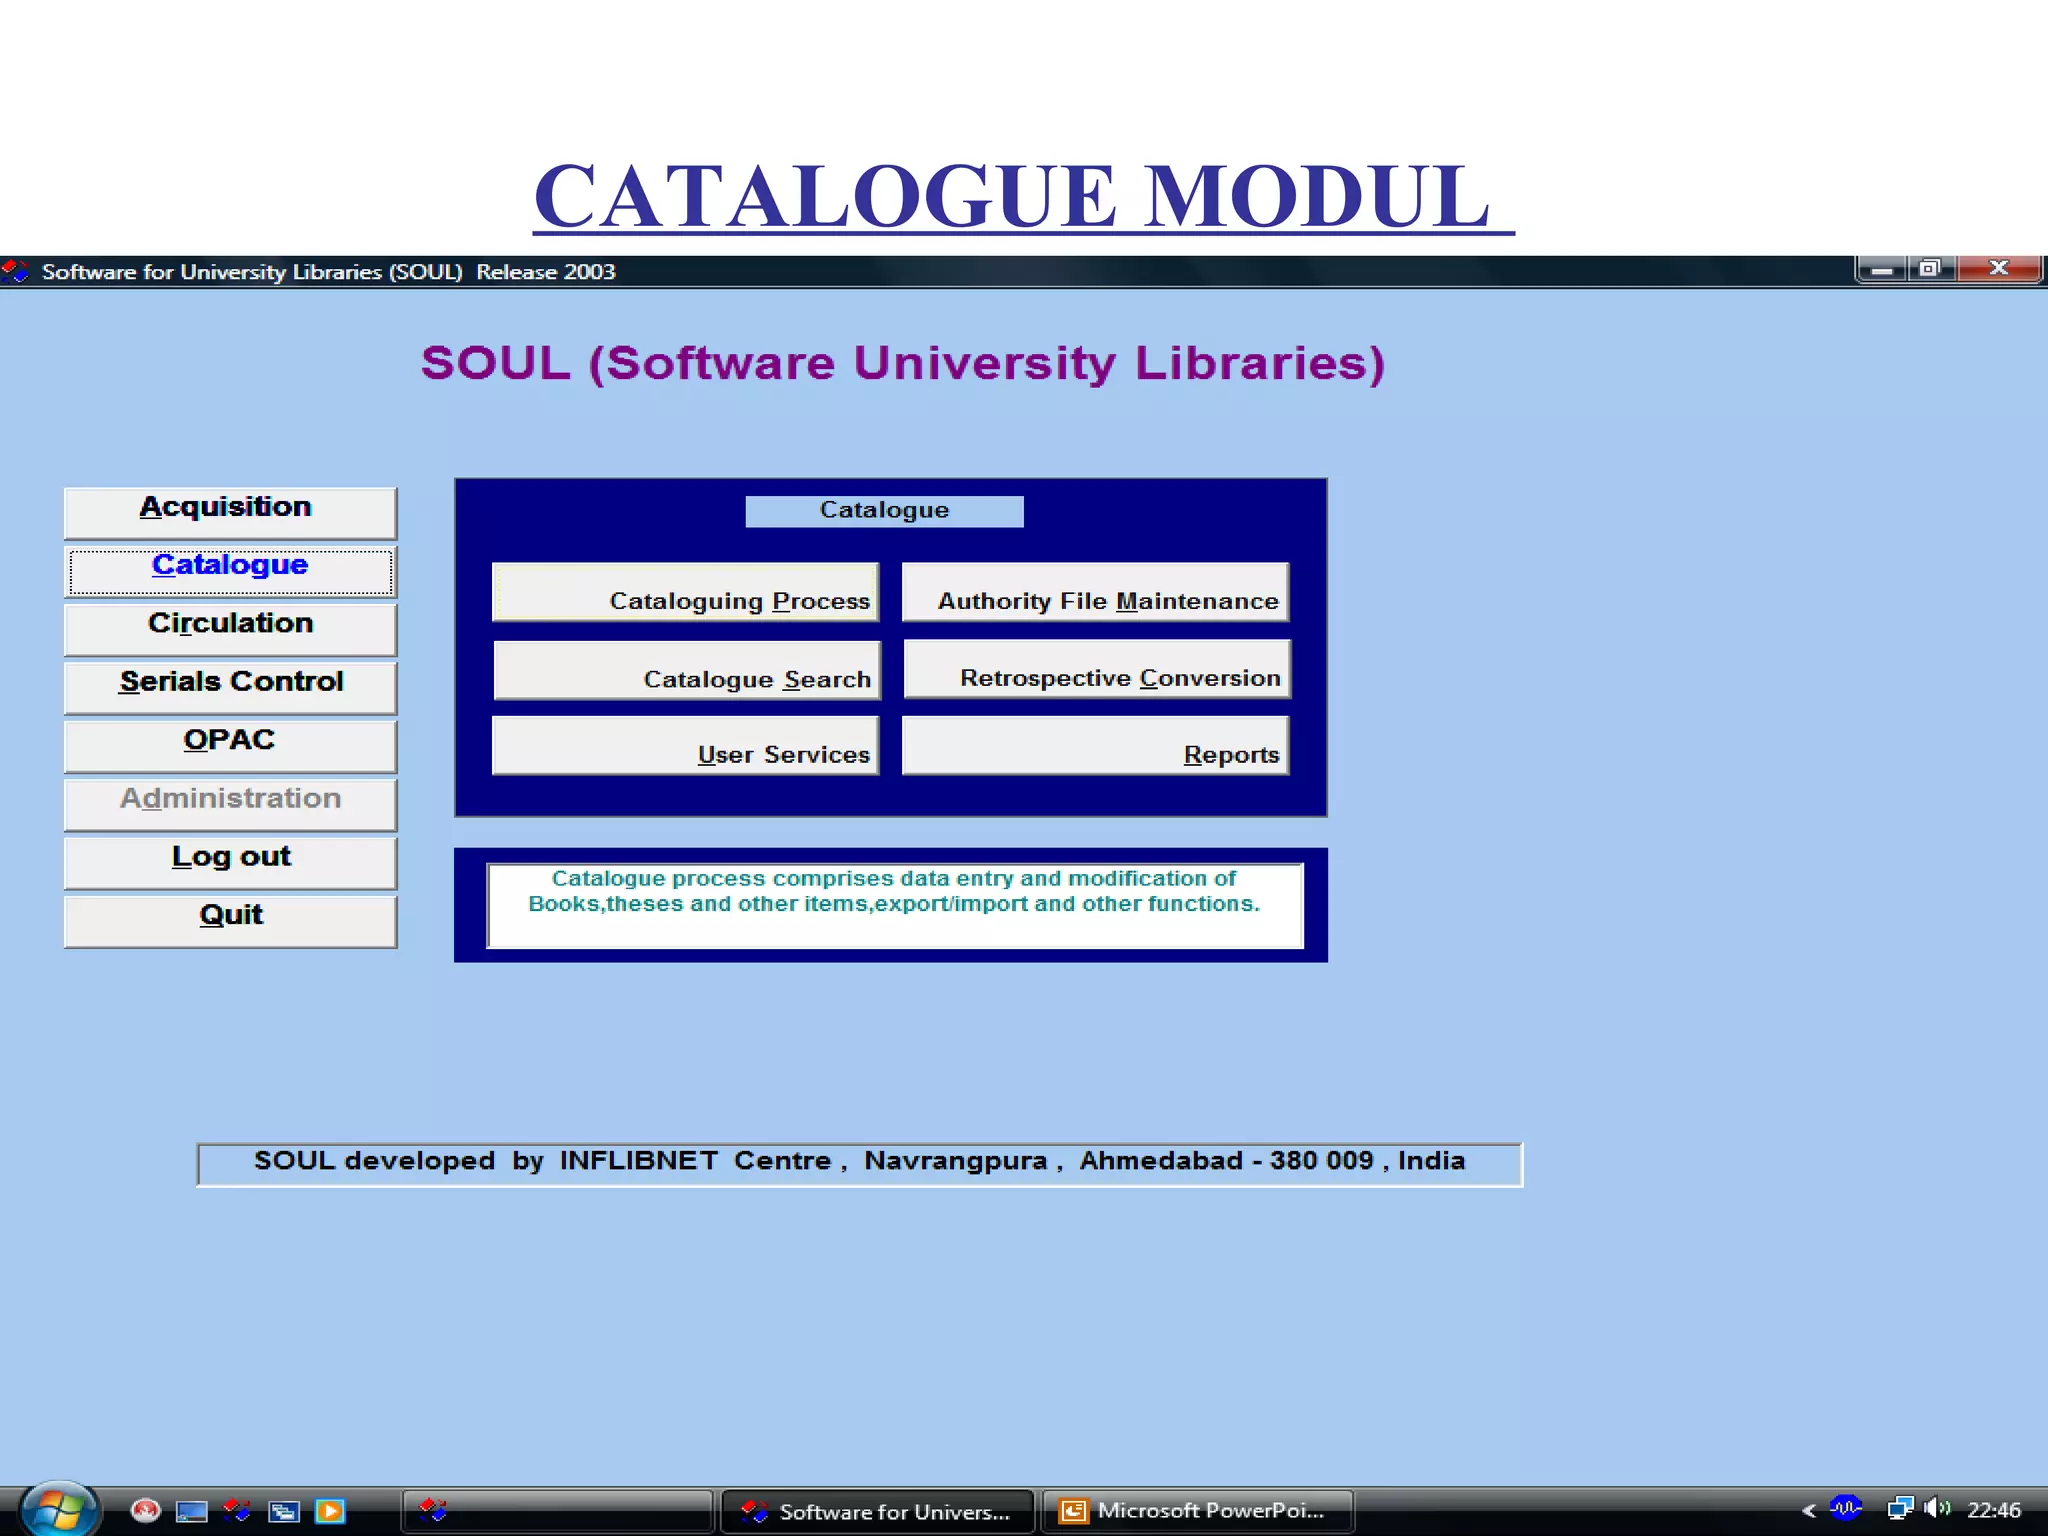Click the SOUL (Software University Libraries) heading

point(902,363)
